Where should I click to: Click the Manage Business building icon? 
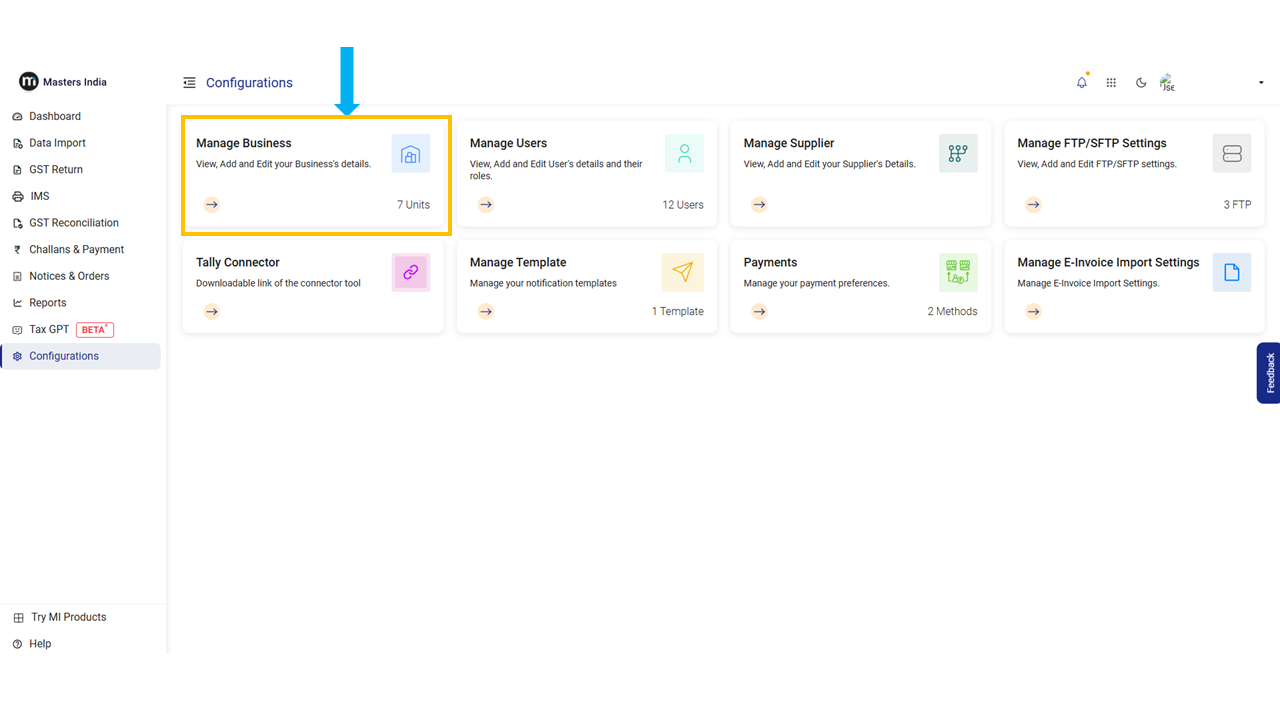click(410, 154)
